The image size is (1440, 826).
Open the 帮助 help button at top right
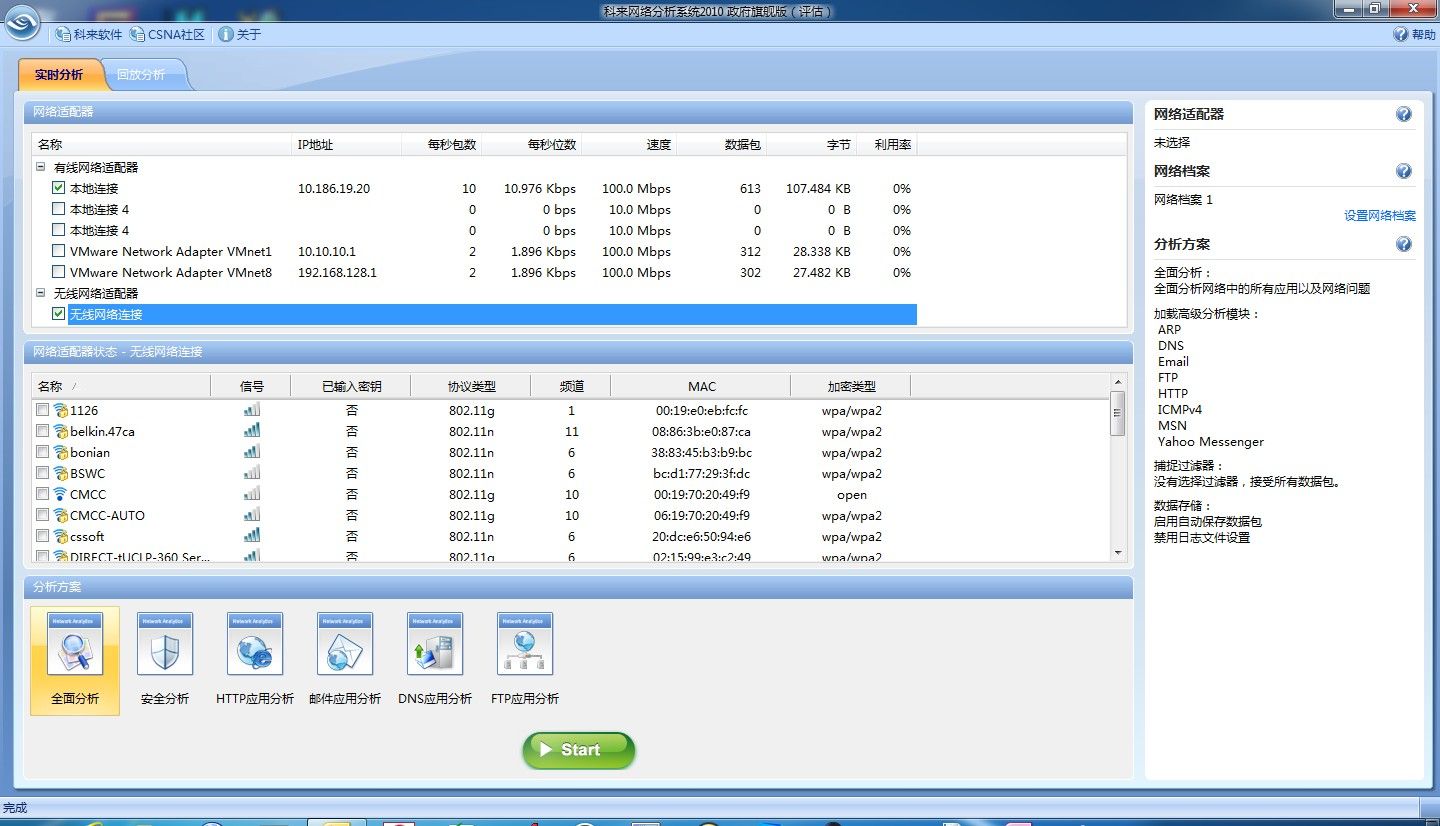[1415, 35]
